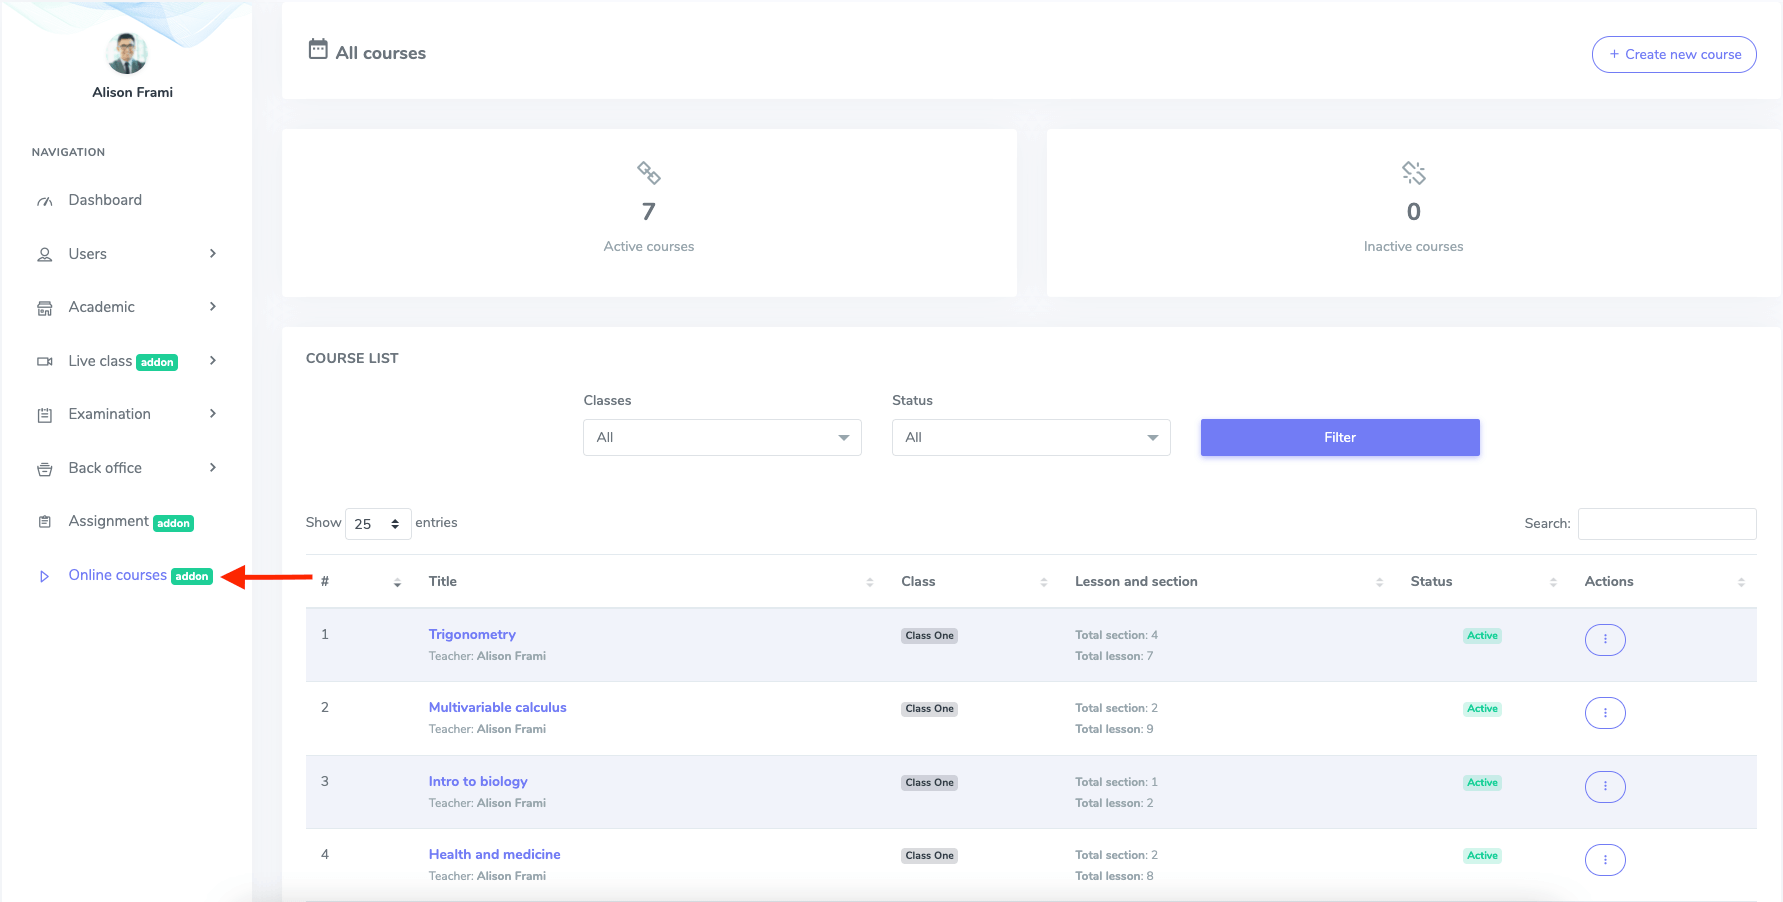Open the Classes filter dropdown
This screenshot has width=1783, height=902.
tap(721, 437)
